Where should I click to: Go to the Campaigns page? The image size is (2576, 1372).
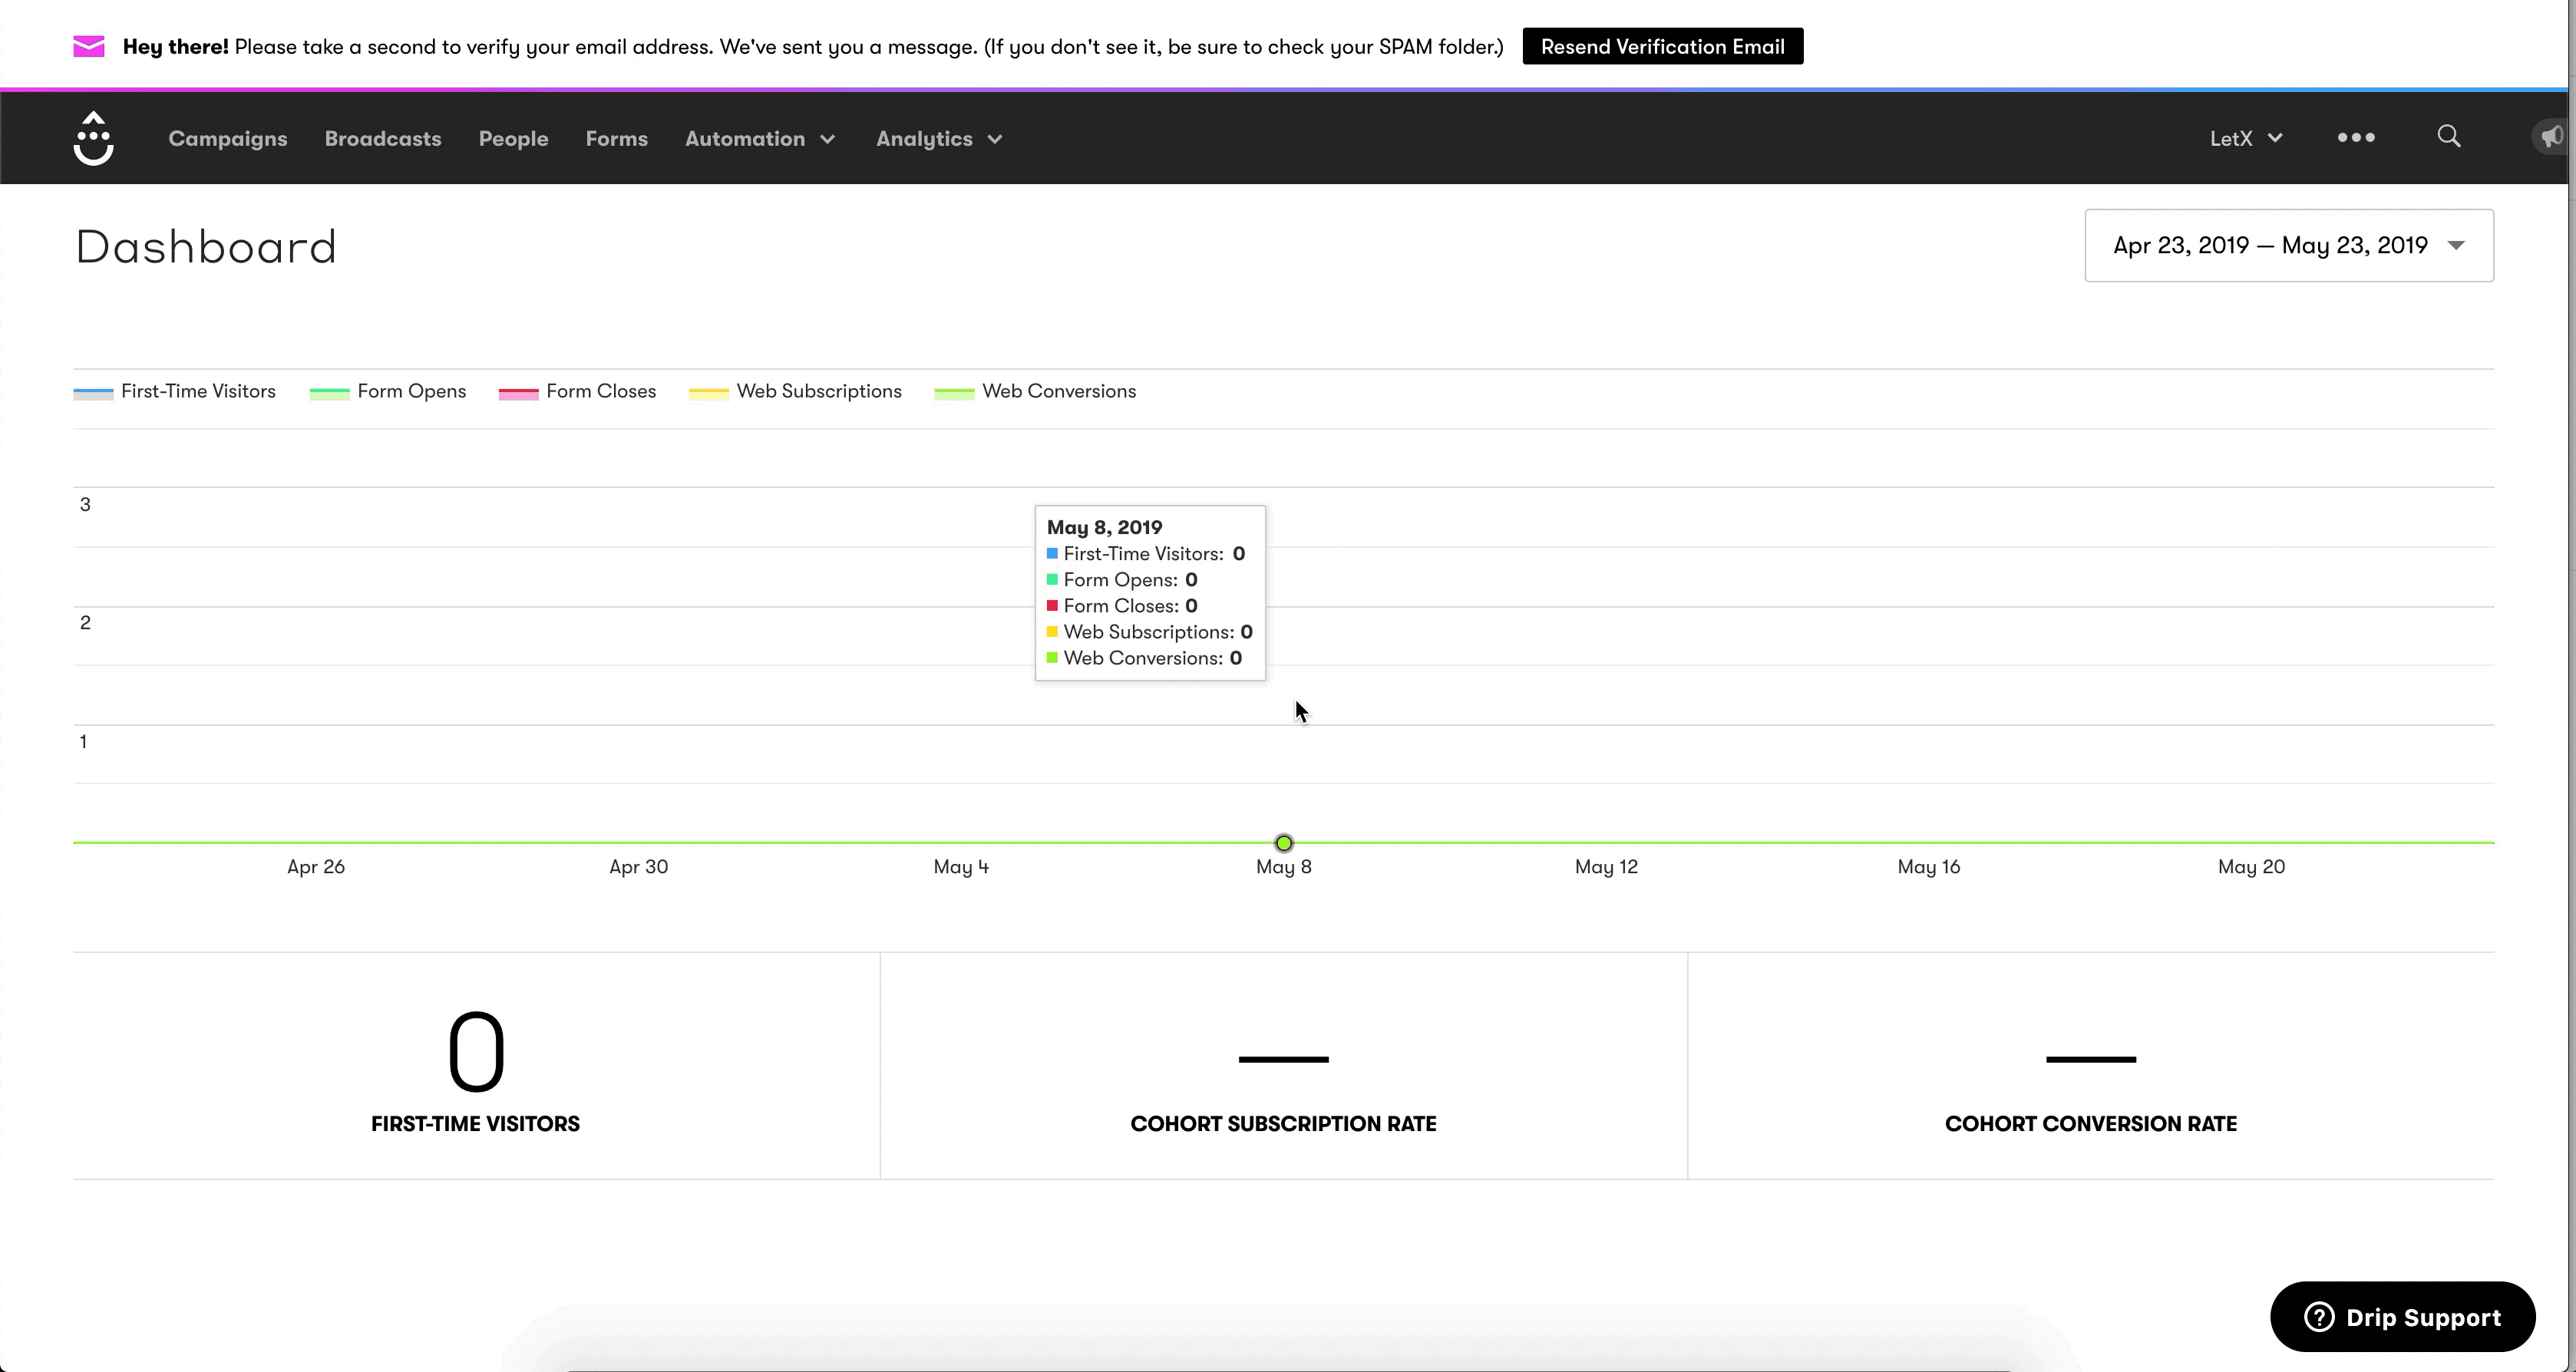[x=227, y=139]
